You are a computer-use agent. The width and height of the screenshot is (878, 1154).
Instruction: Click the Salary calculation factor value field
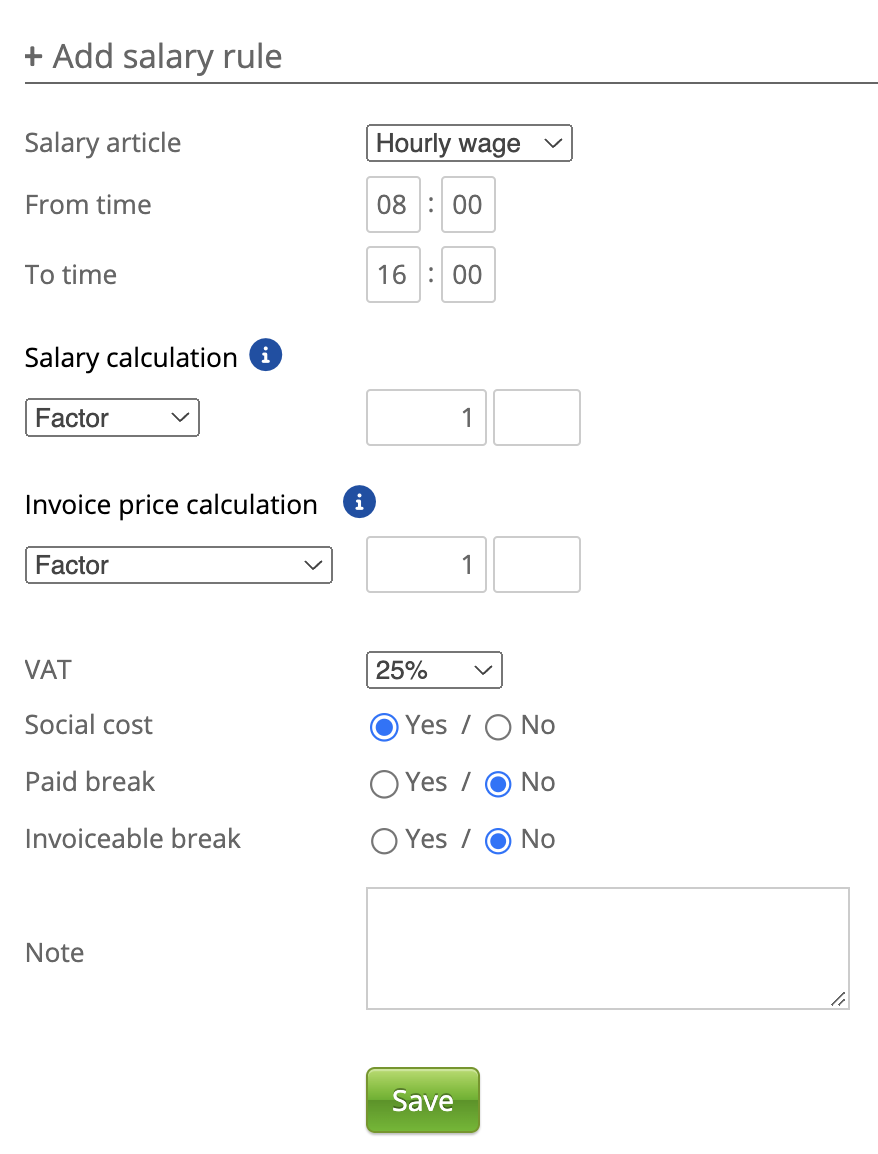tap(426, 418)
